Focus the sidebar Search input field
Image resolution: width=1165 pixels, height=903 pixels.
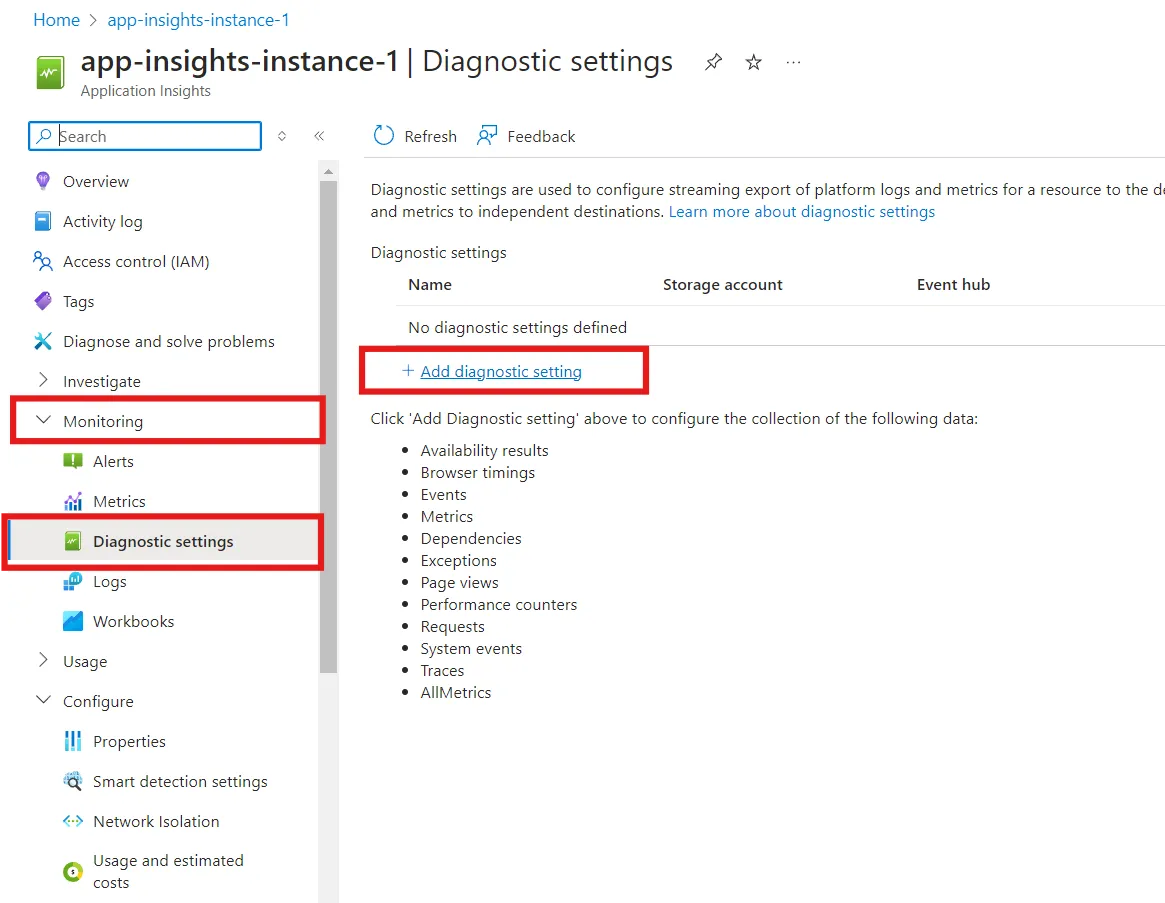(x=145, y=136)
